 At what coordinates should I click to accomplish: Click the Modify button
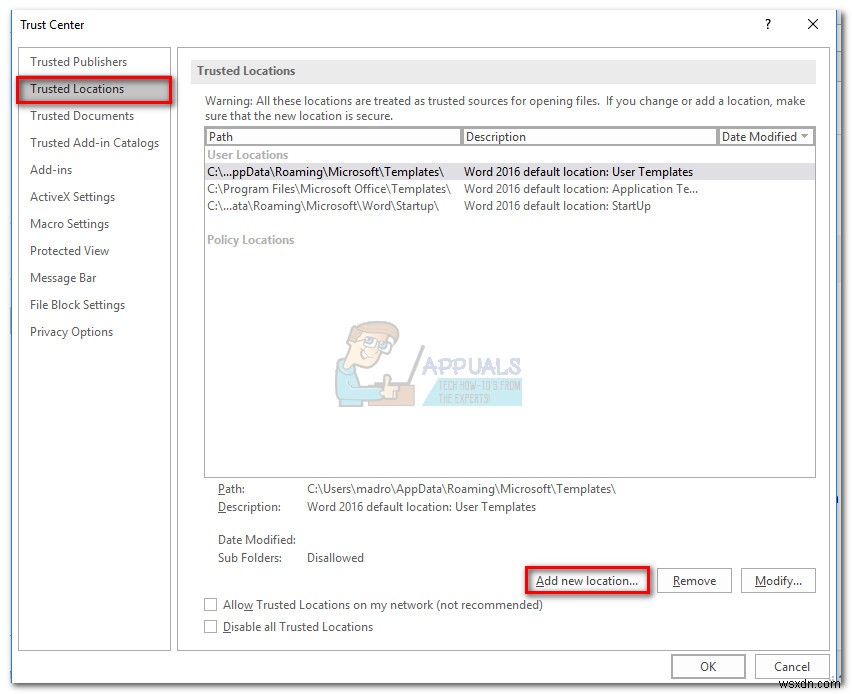pos(778,580)
